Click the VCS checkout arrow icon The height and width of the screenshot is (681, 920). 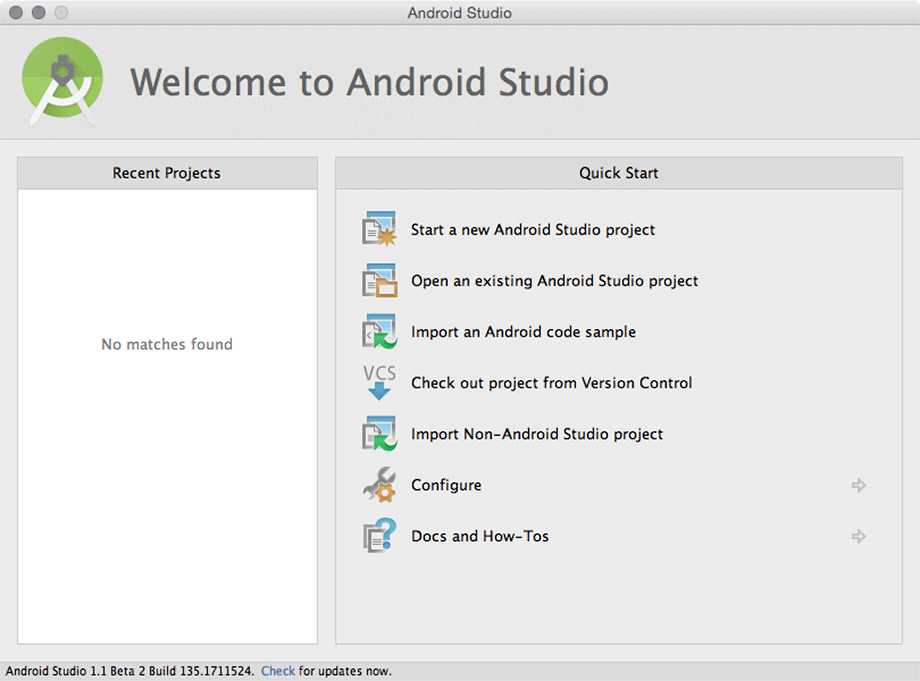point(380,382)
